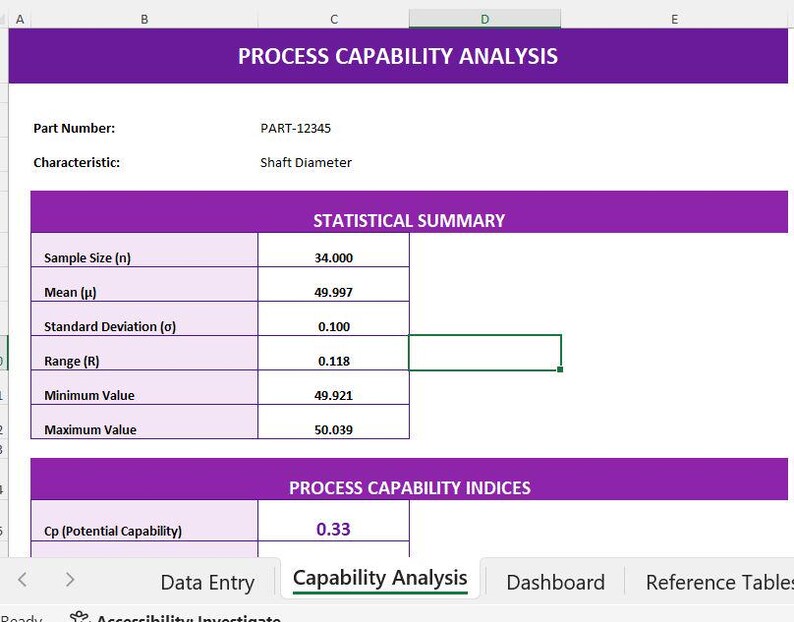Image resolution: width=794 pixels, height=622 pixels.
Task: Select the Sample Size (n) label cell
Action: point(144,250)
